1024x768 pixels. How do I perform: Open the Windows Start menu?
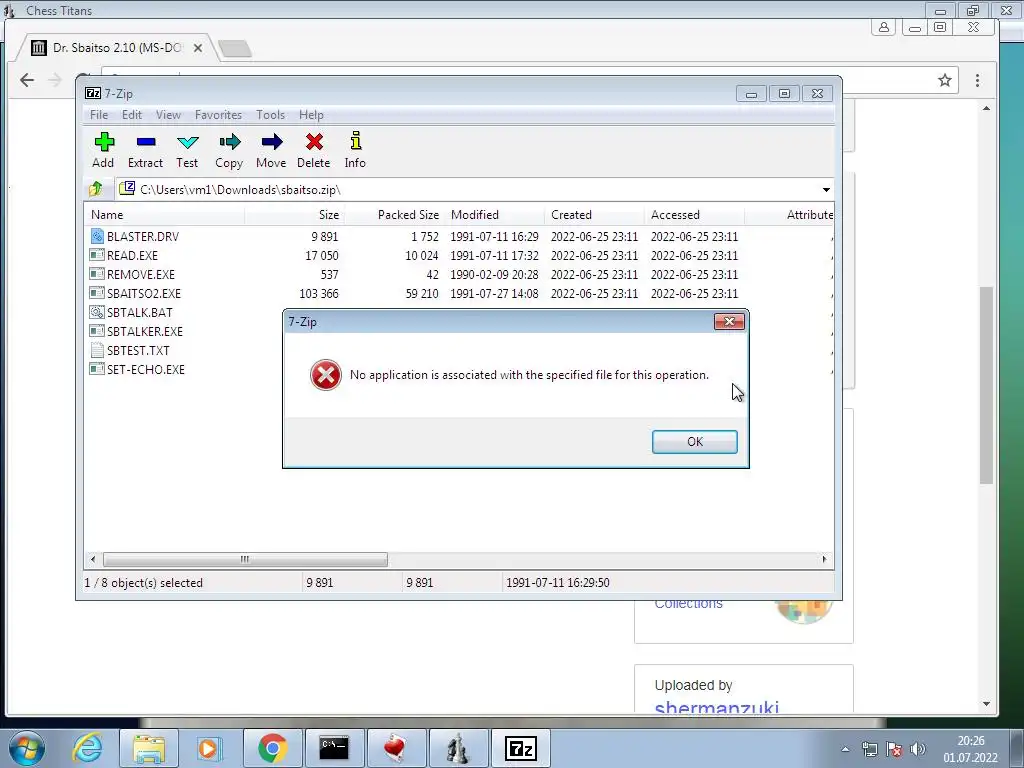[26, 748]
